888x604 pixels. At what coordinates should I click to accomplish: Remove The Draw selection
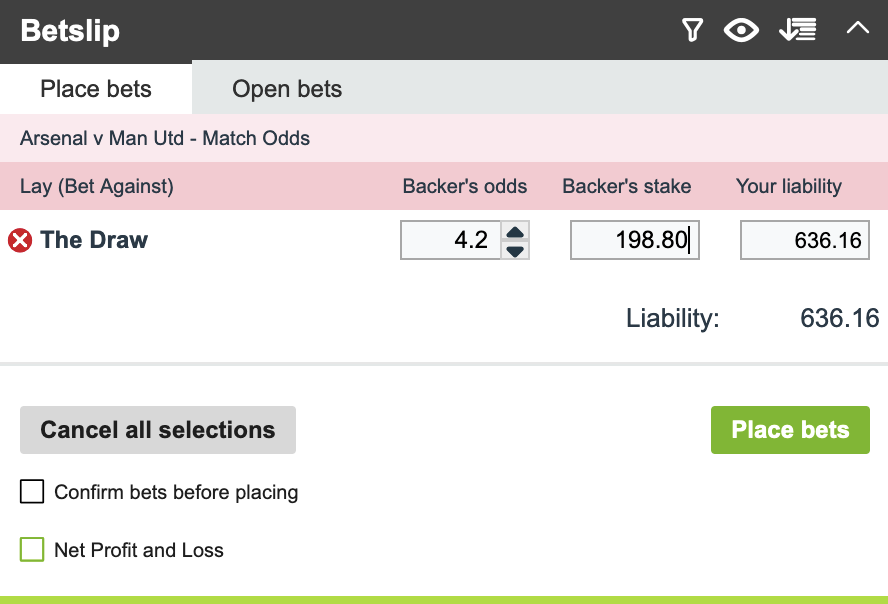click(x=20, y=240)
